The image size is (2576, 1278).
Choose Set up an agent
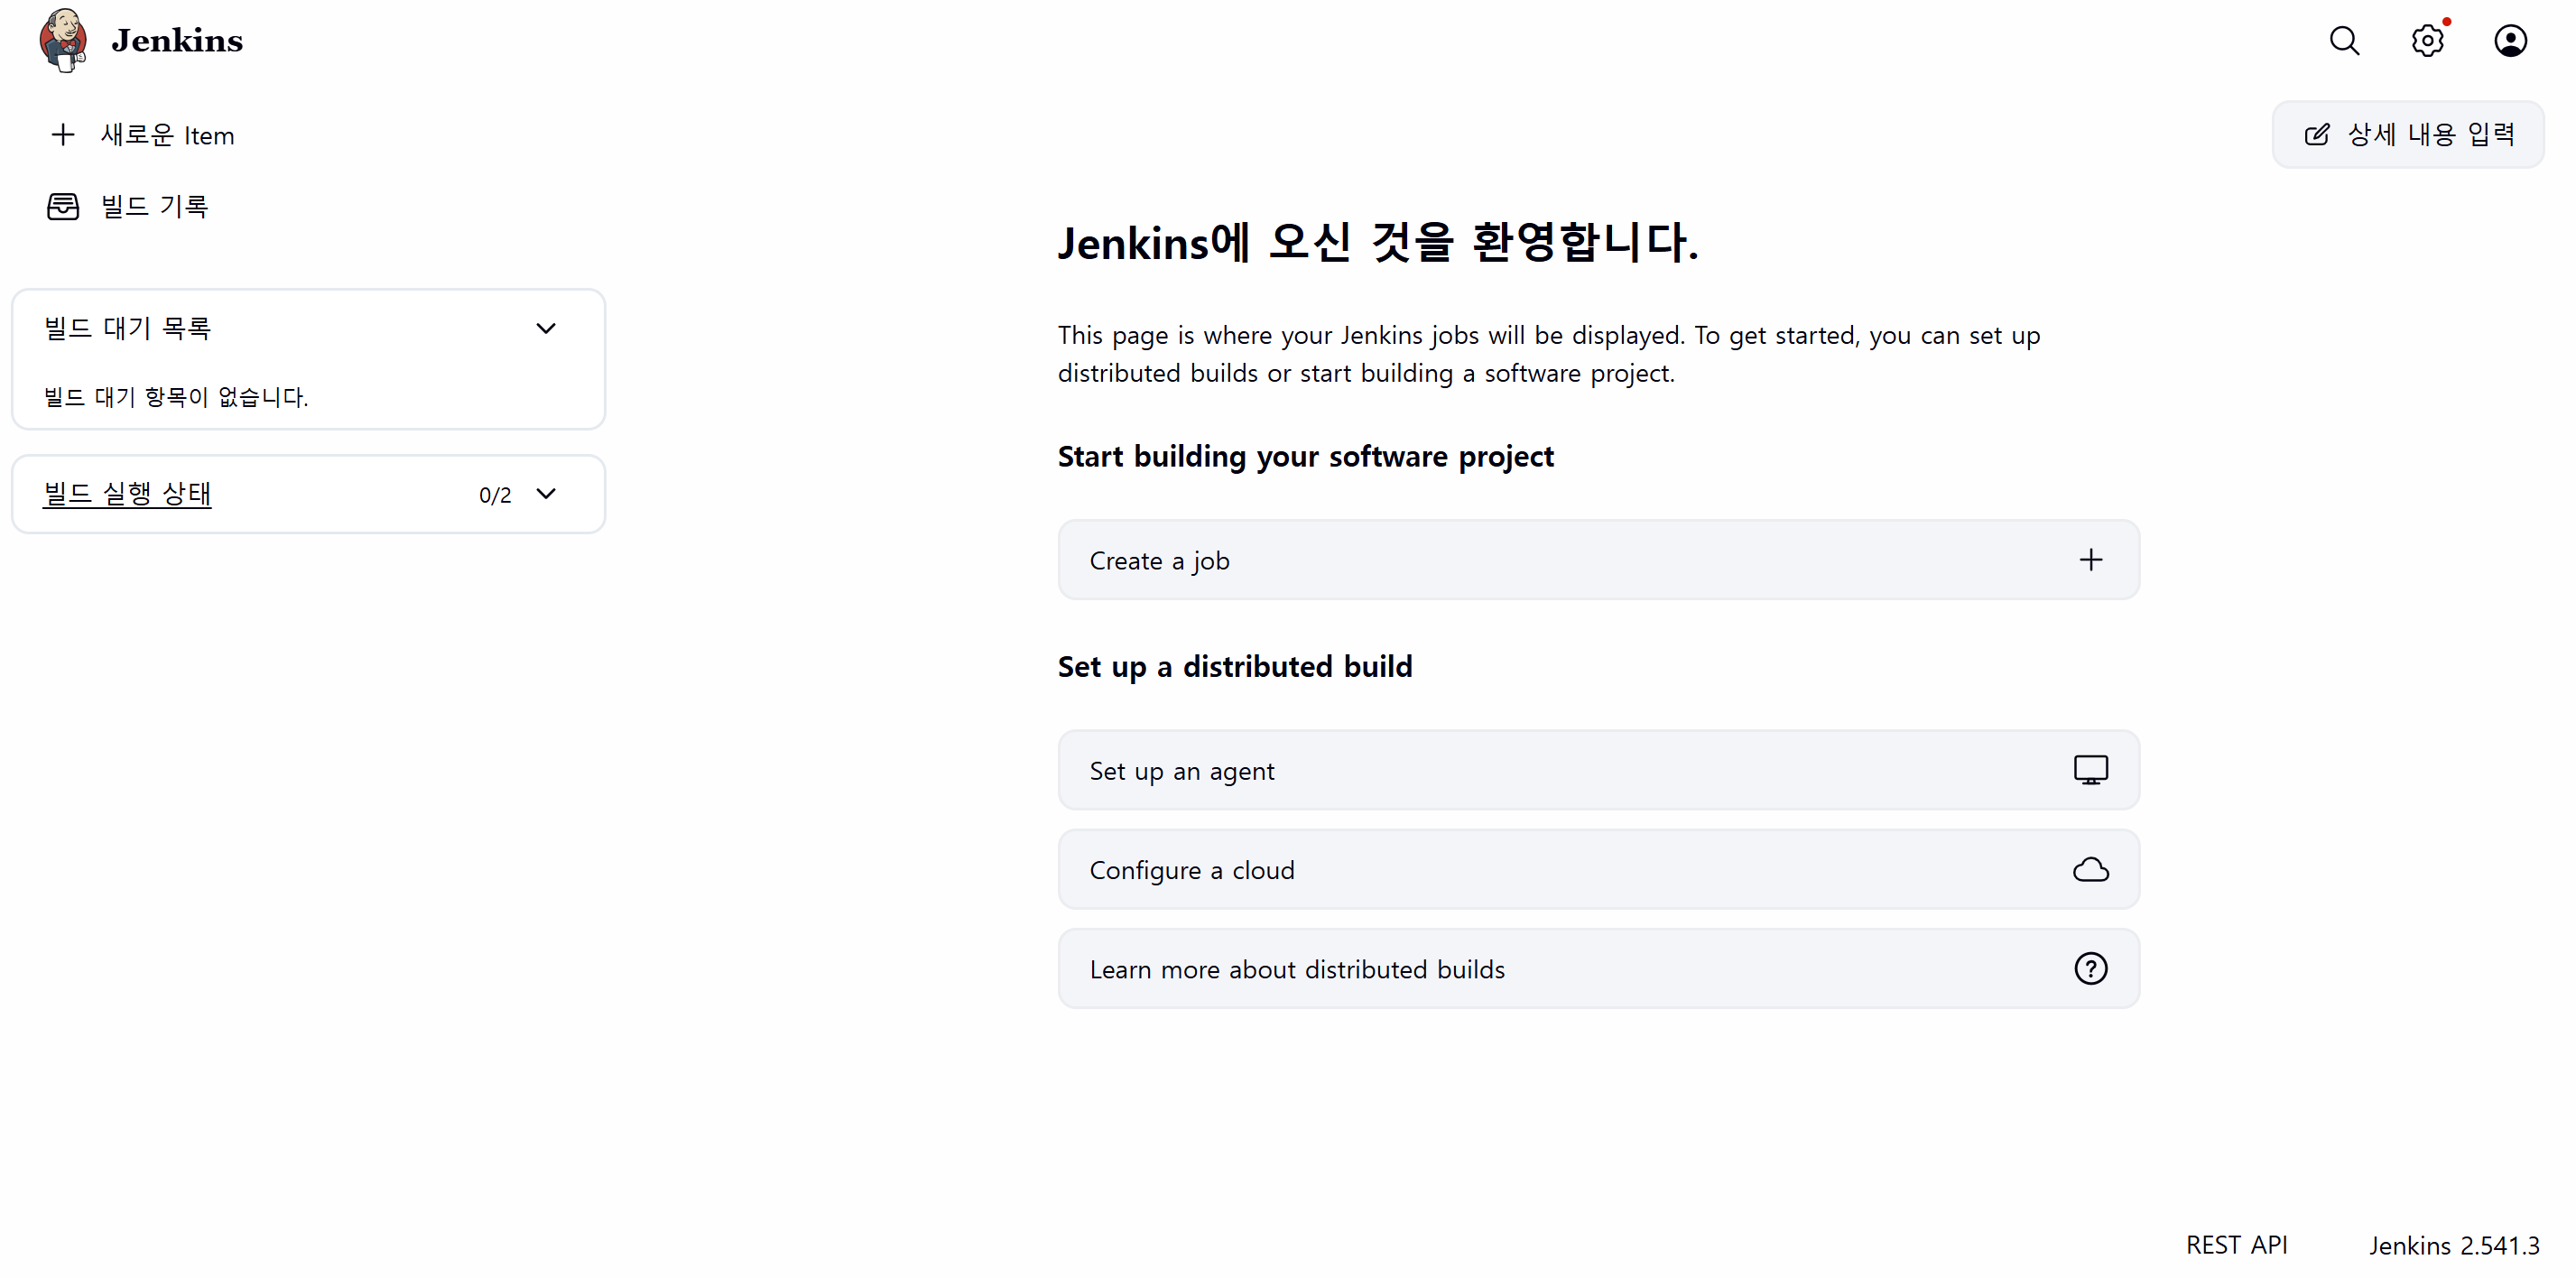(x=1597, y=770)
